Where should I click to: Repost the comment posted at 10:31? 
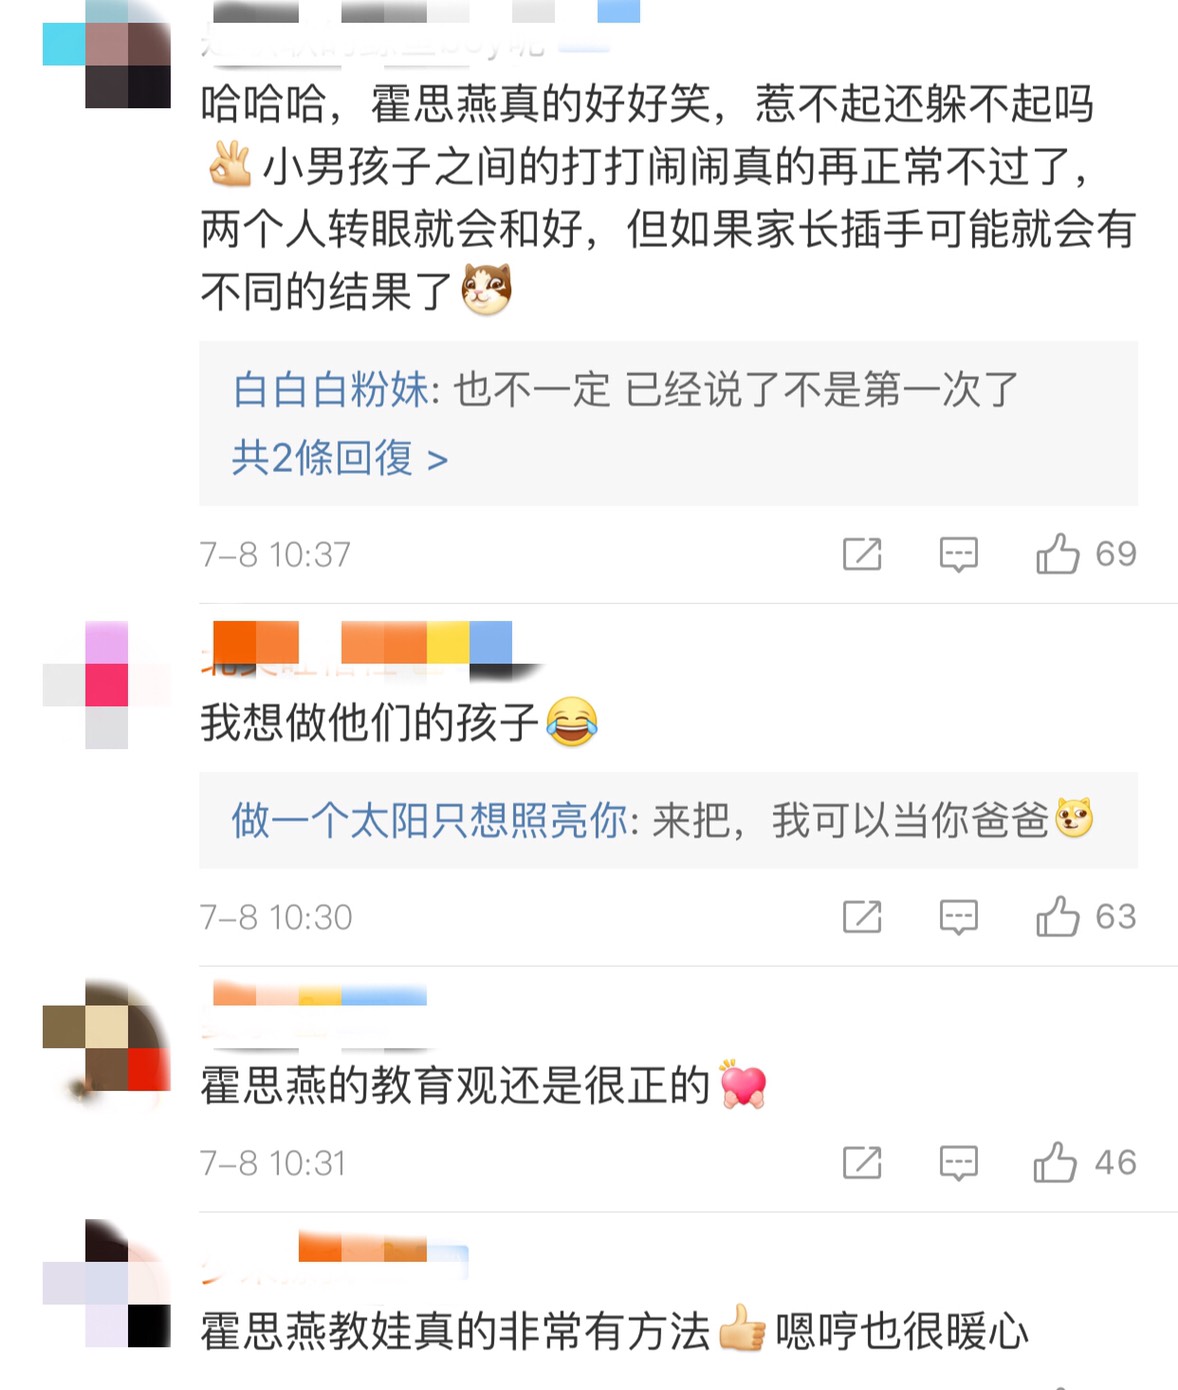pyautogui.click(x=862, y=1162)
